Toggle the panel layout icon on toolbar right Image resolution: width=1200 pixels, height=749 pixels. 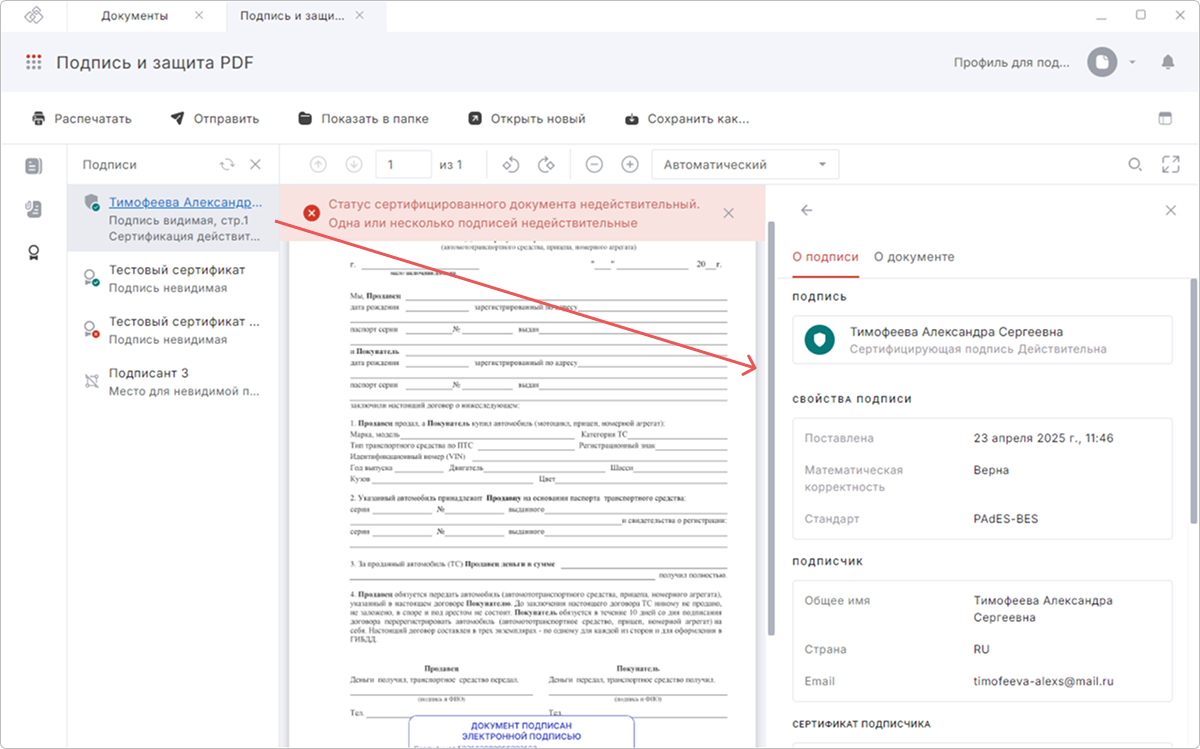[1165, 118]
